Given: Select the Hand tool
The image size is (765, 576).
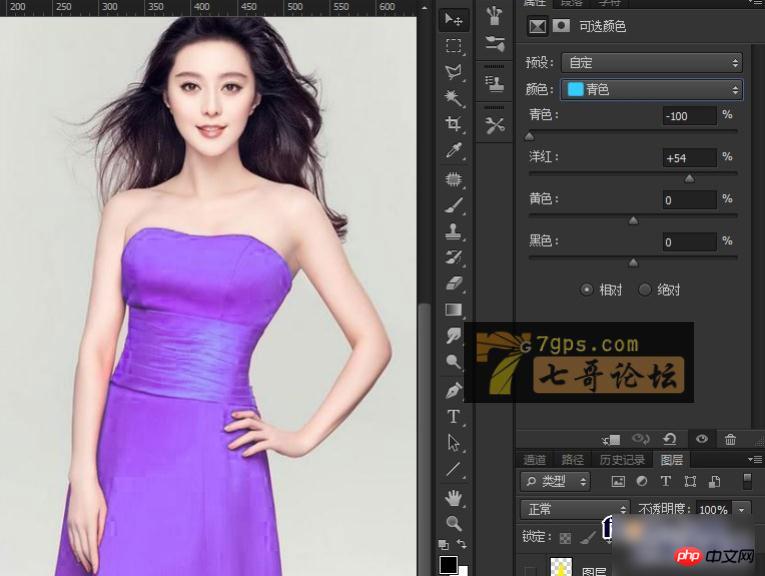Looking at the screenshot, I should [x=453, y=498].
